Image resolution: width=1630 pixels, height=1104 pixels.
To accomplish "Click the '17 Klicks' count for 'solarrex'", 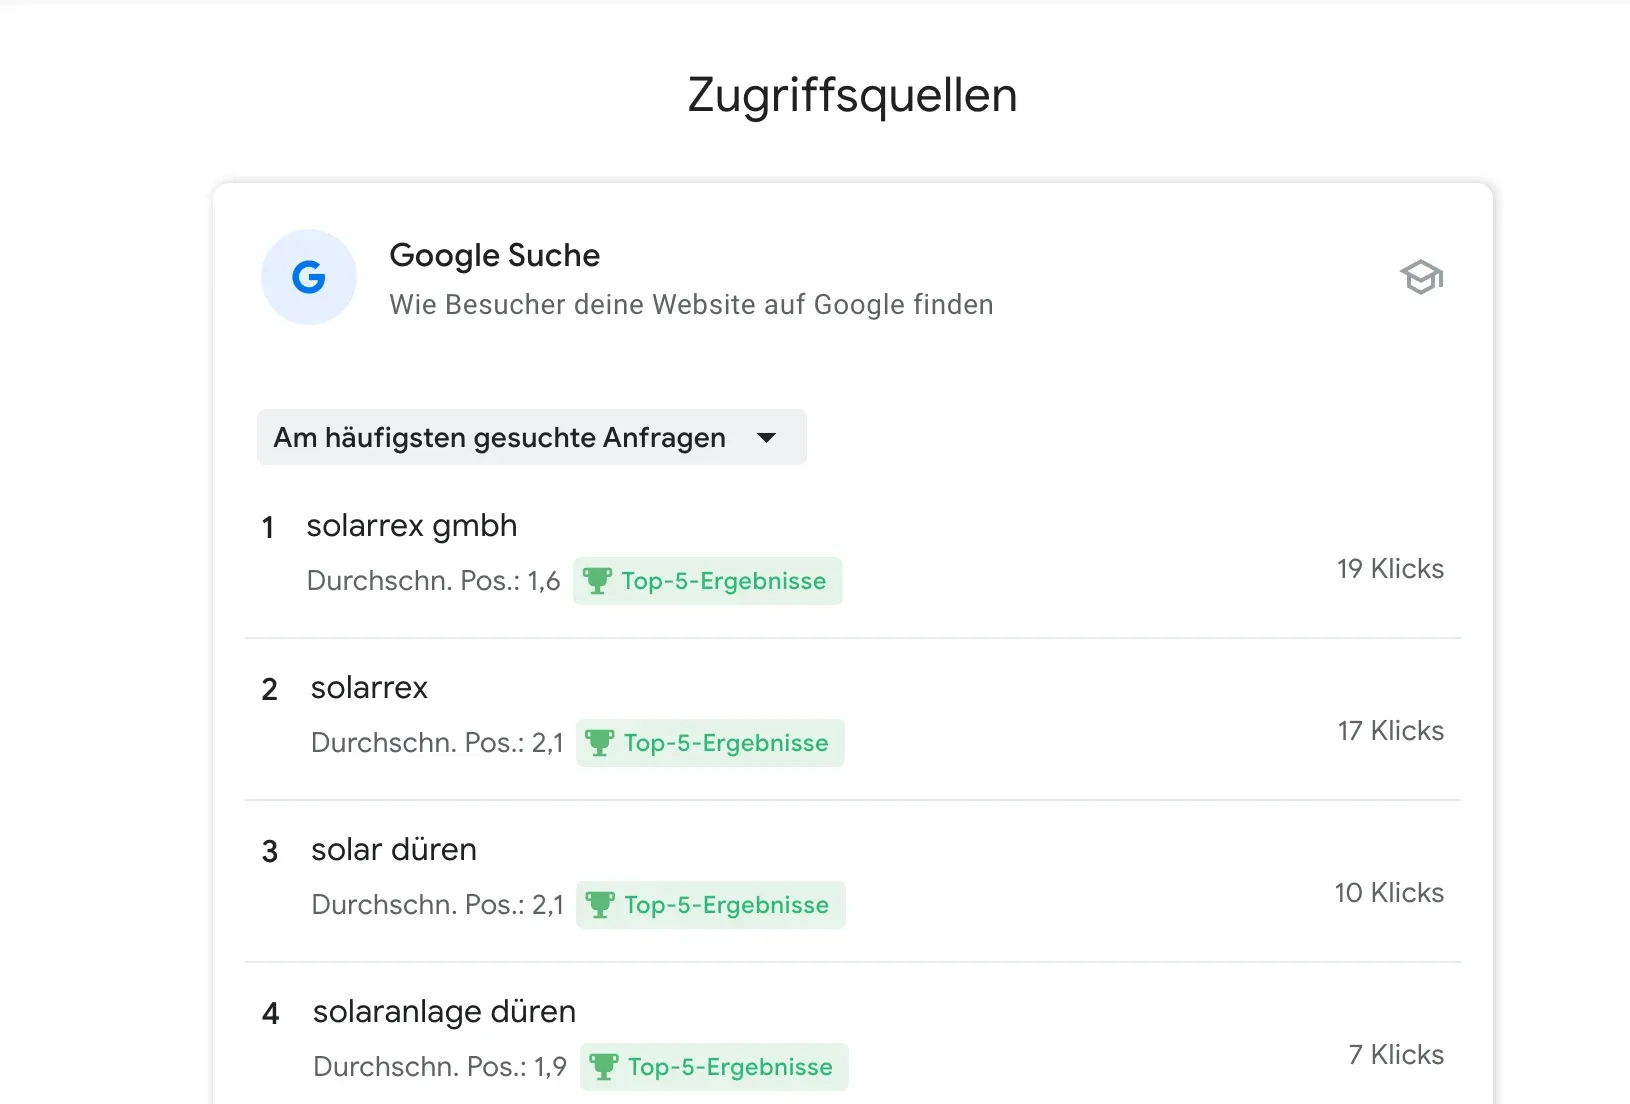I will [1389, 730].
